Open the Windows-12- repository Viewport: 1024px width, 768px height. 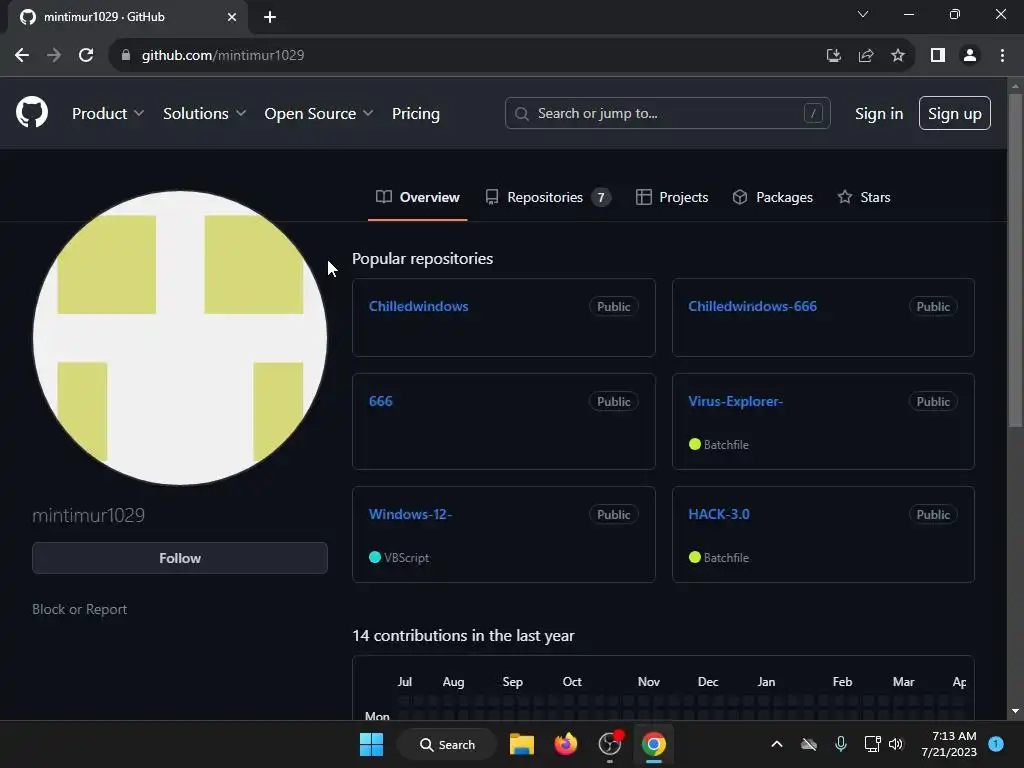click(x=410, y=514)
